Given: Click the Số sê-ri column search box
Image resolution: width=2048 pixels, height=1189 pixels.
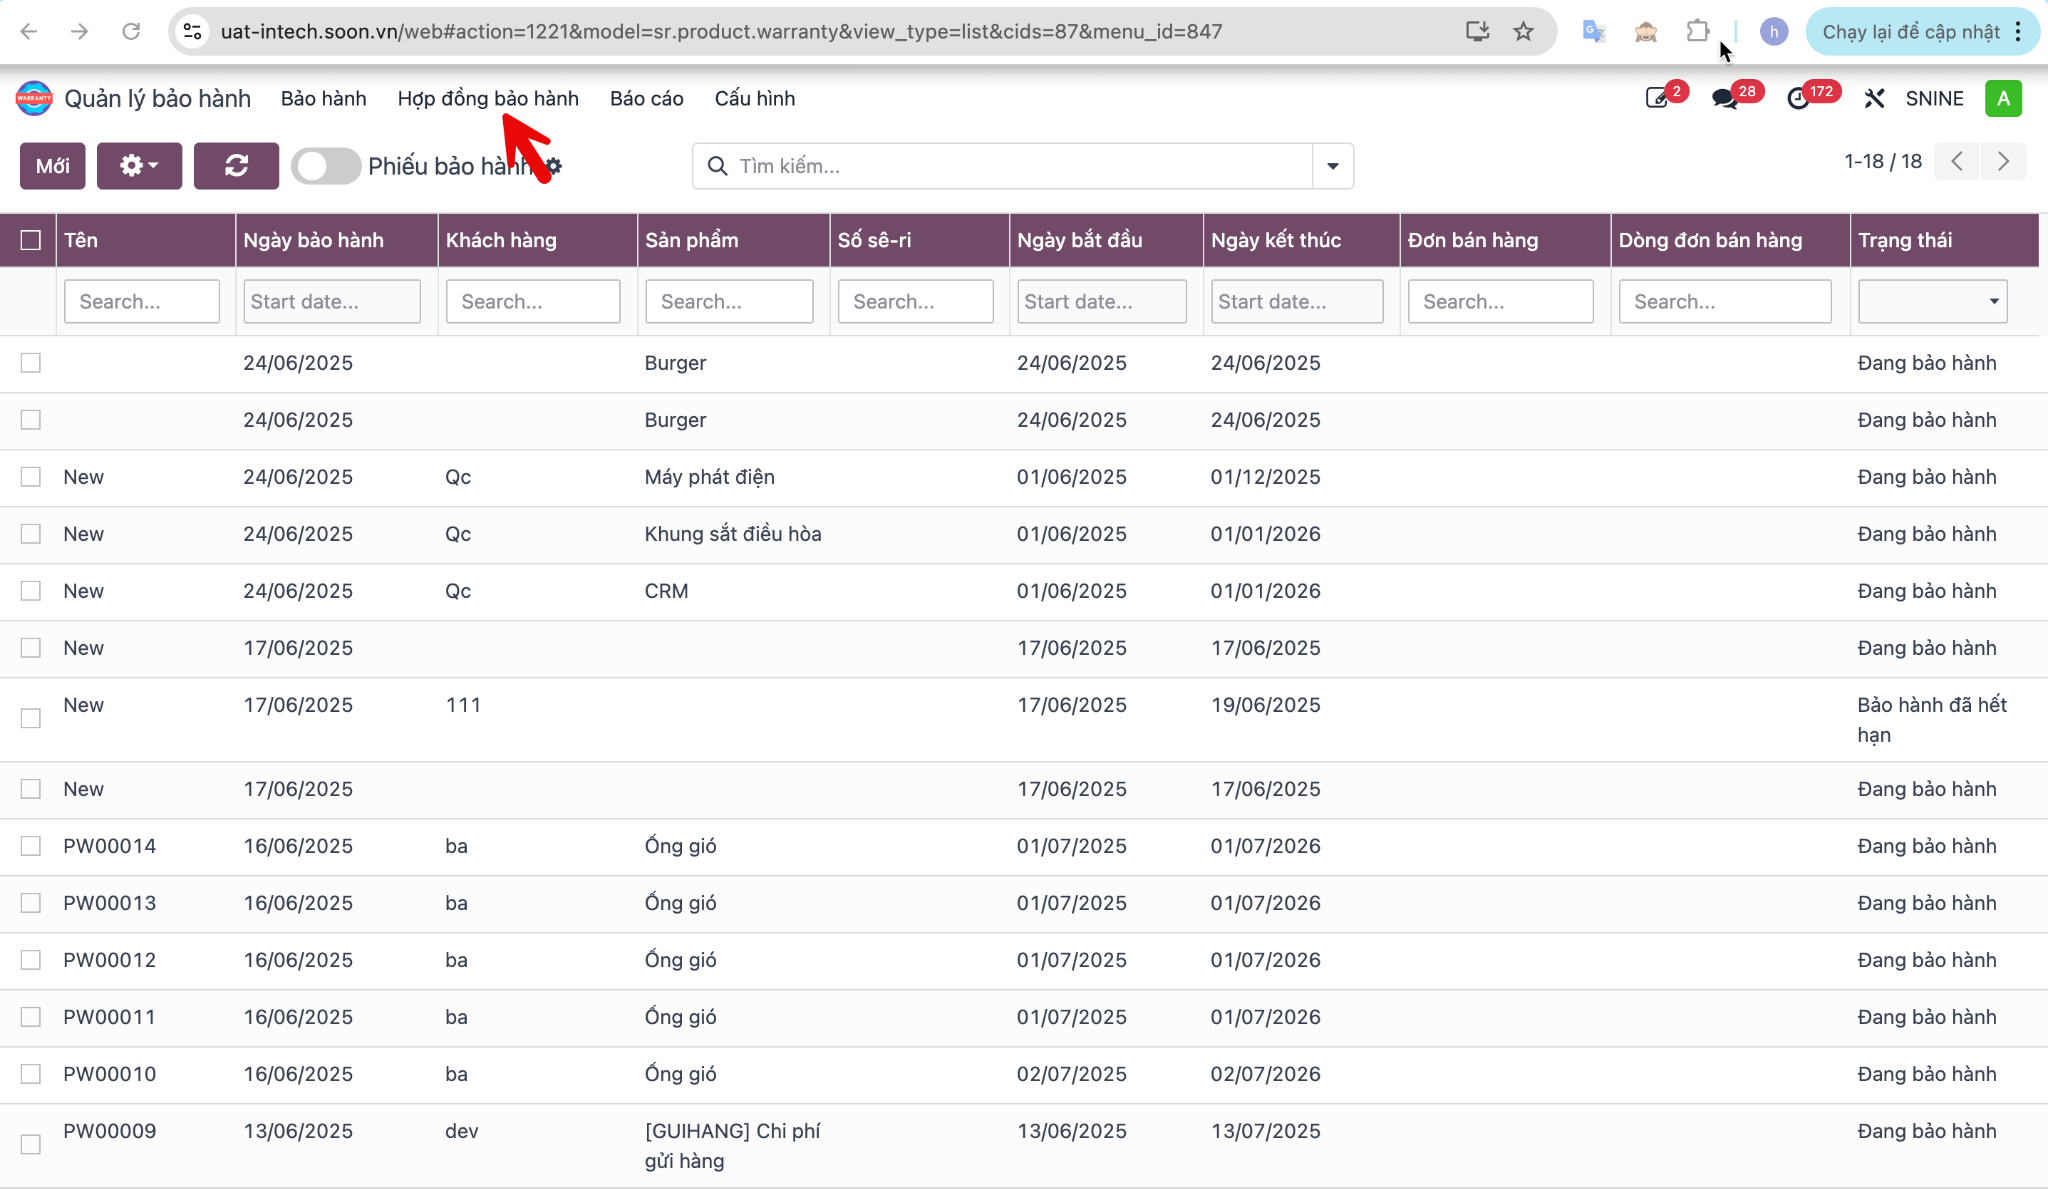Looking at the screenshot, I should tap(916, 301).
